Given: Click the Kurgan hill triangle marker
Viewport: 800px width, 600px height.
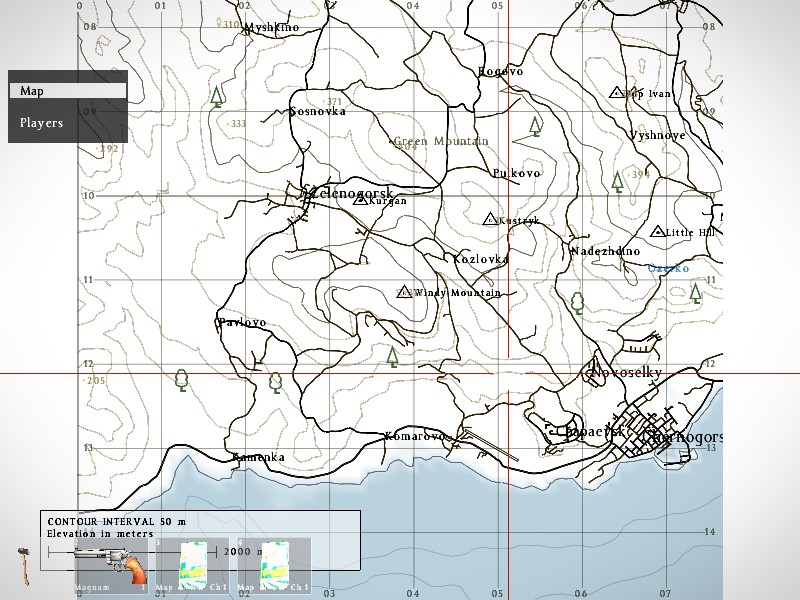Looking at the screenshot, I should point(361,199).
